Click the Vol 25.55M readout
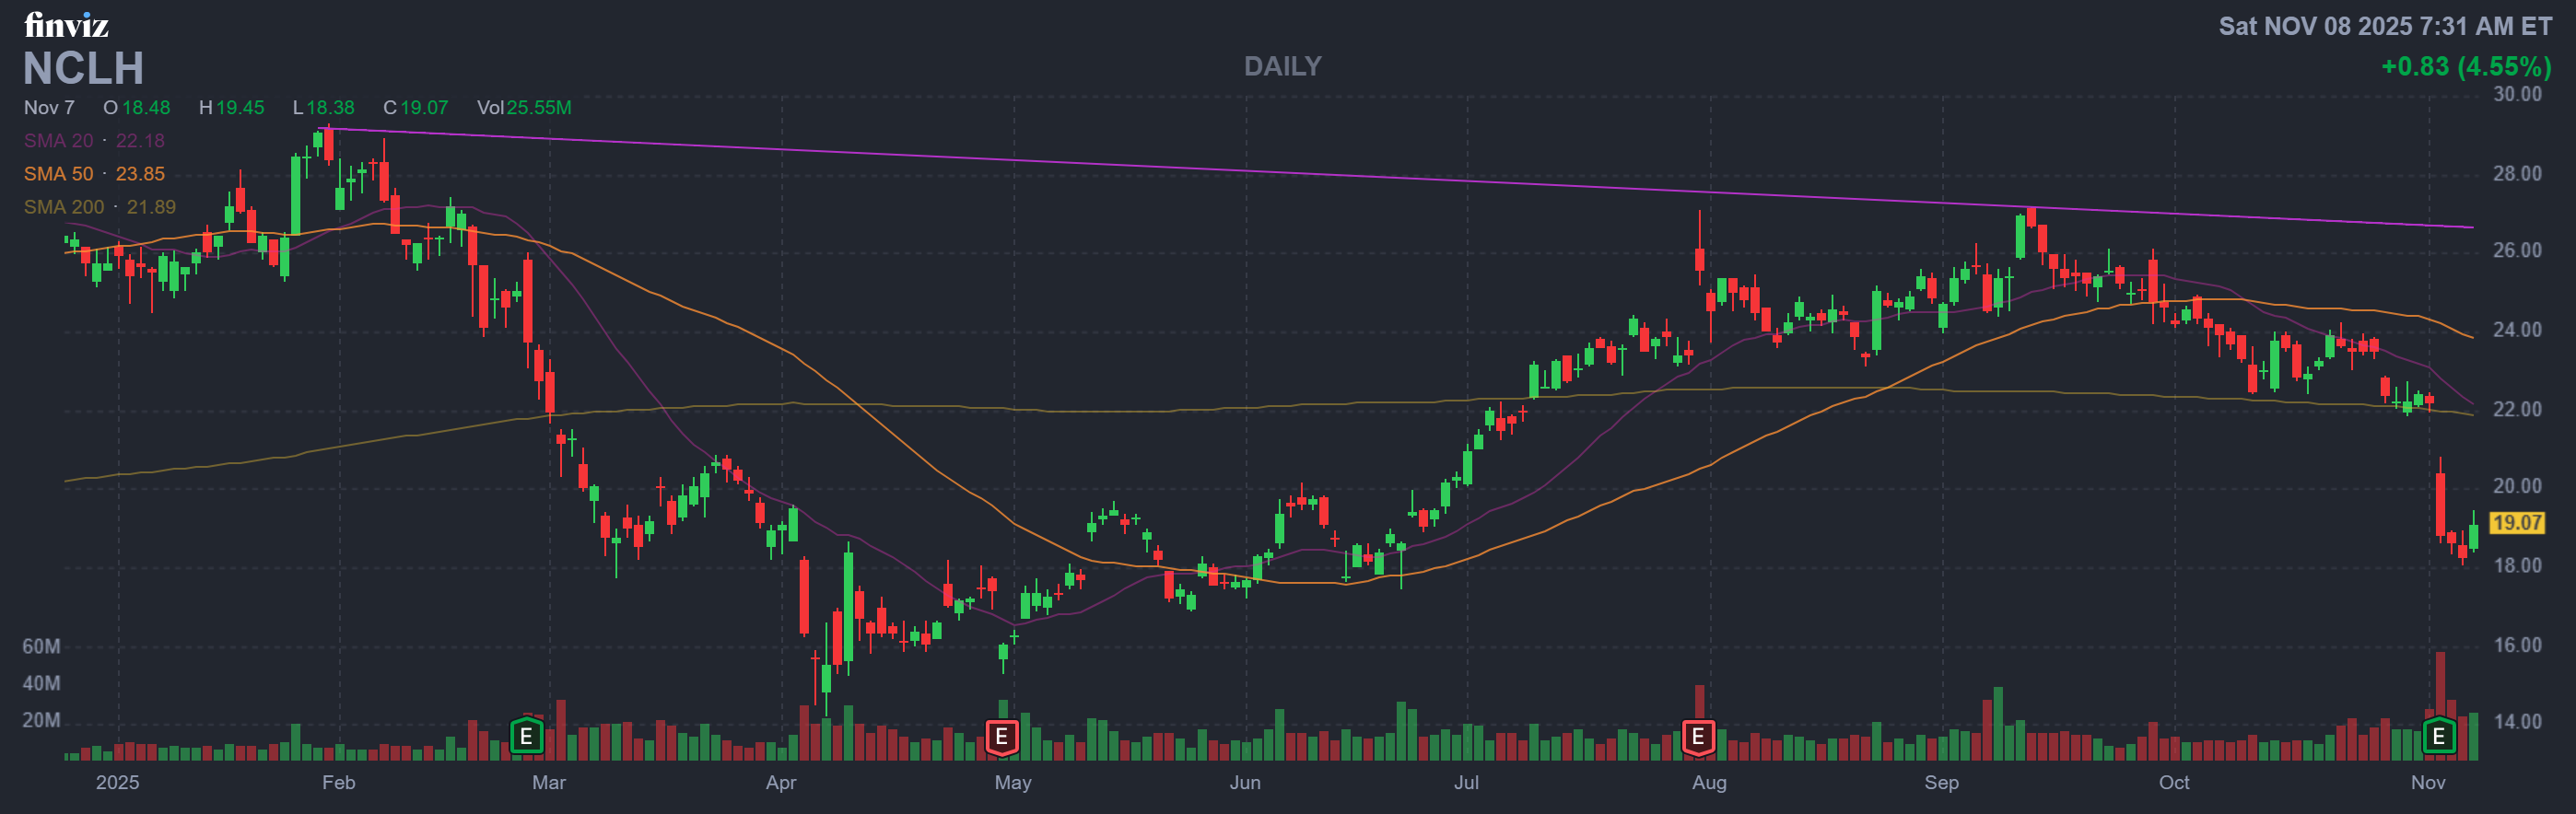This screenshot has width=2576, height=814. tap(524, 108)
